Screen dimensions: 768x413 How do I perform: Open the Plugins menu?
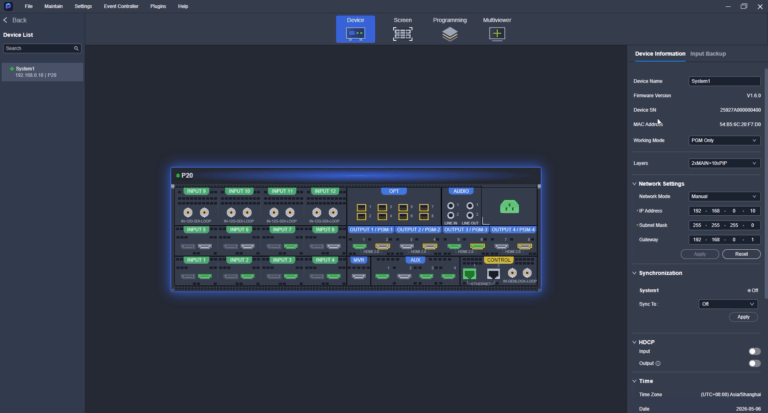158,6
